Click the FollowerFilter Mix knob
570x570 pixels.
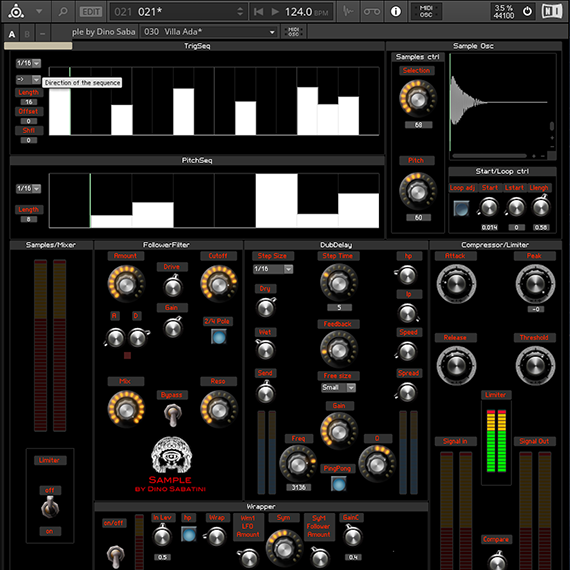[x=126, y=409]
